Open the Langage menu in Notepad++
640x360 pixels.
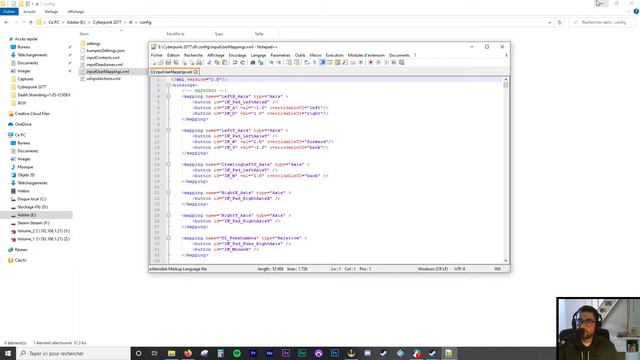(x=258, y=55)
